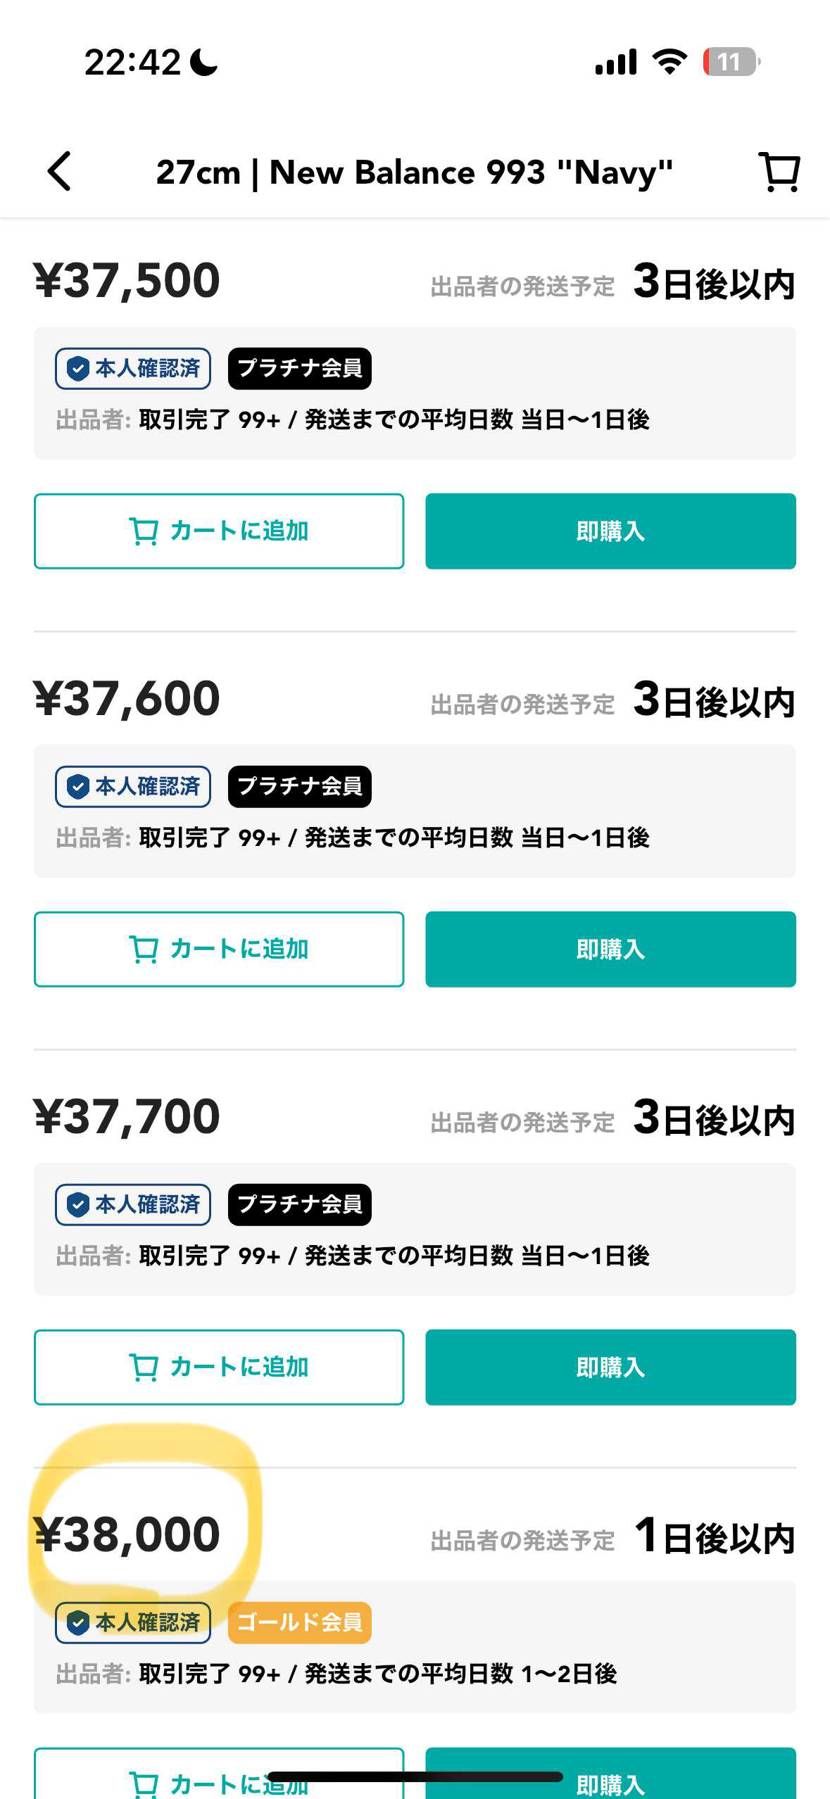
Task: Add the ¥37,600 listing to cart
Action: pos(219,949)
